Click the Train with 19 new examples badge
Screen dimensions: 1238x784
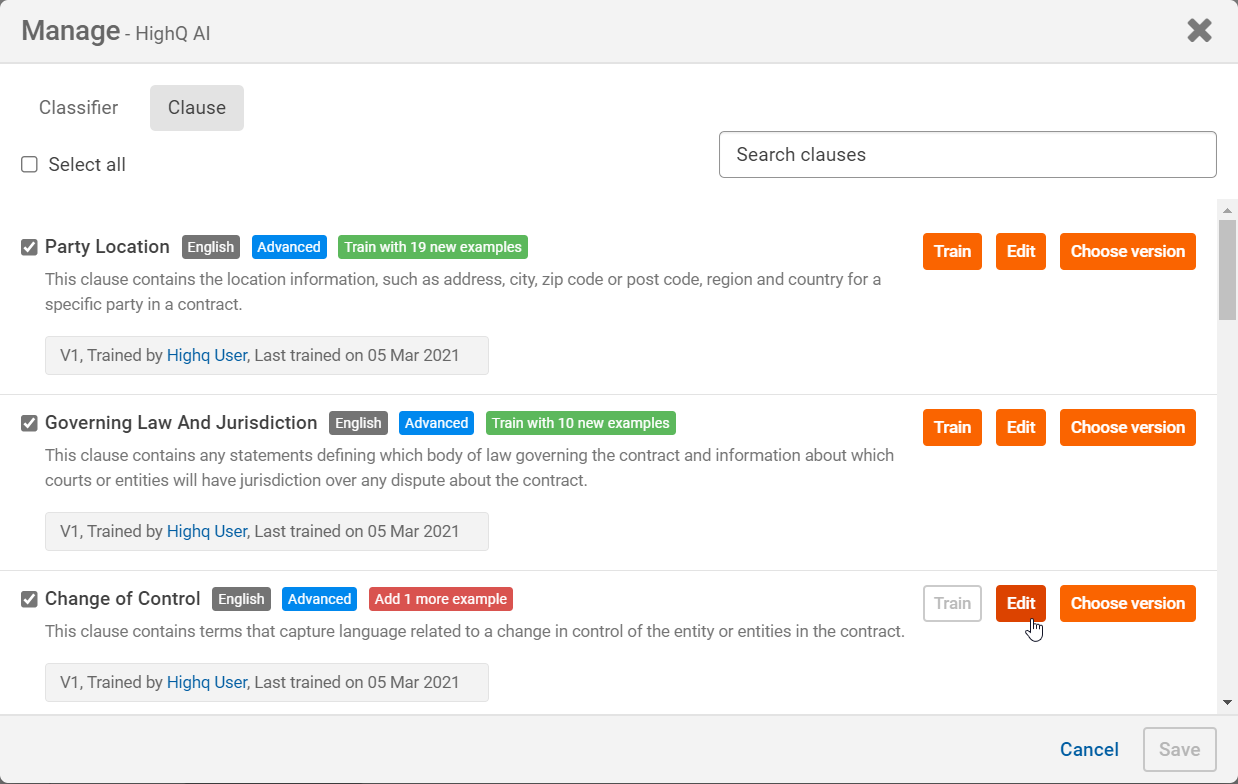coord(432,247)
